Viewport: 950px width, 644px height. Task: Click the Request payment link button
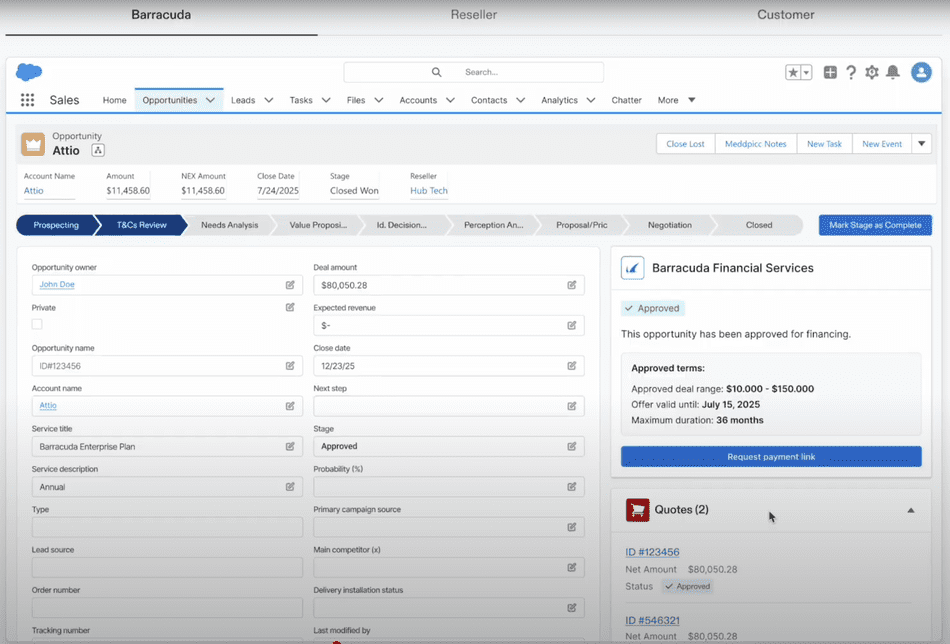click(x=771, y=457)
